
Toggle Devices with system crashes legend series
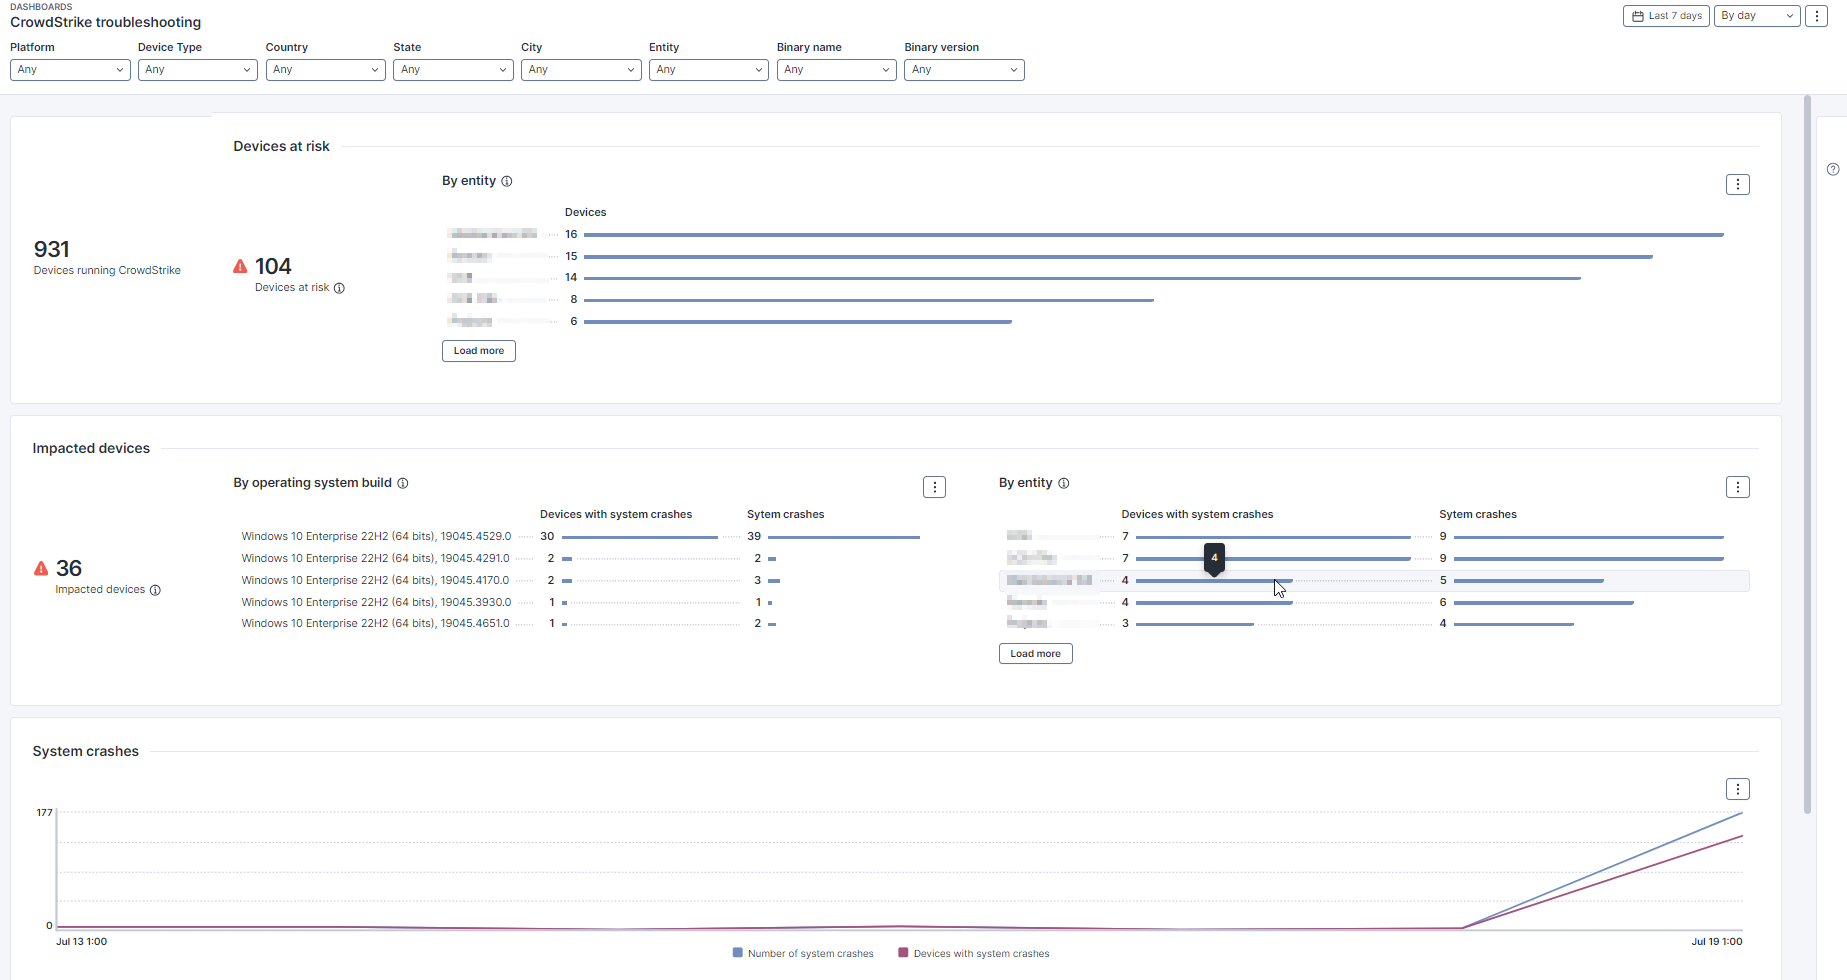[x=974, y=954]
